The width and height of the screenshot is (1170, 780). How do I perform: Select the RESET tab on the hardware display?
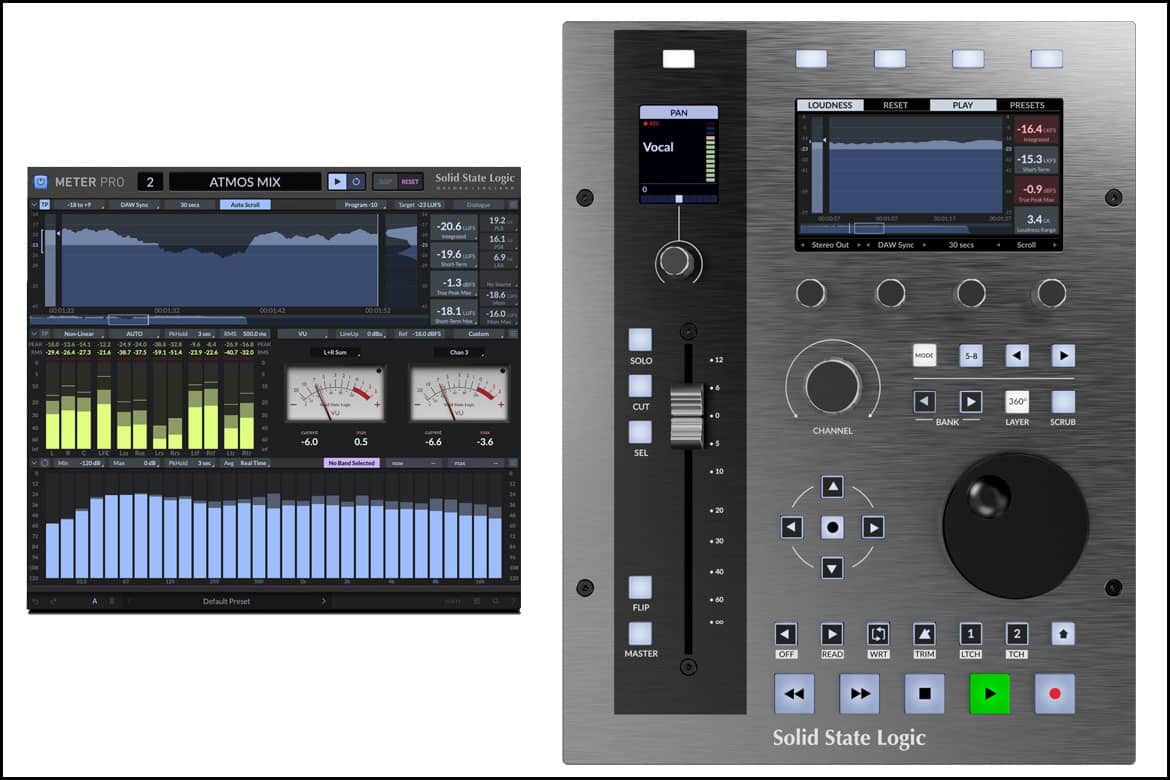tap(895, 105)
